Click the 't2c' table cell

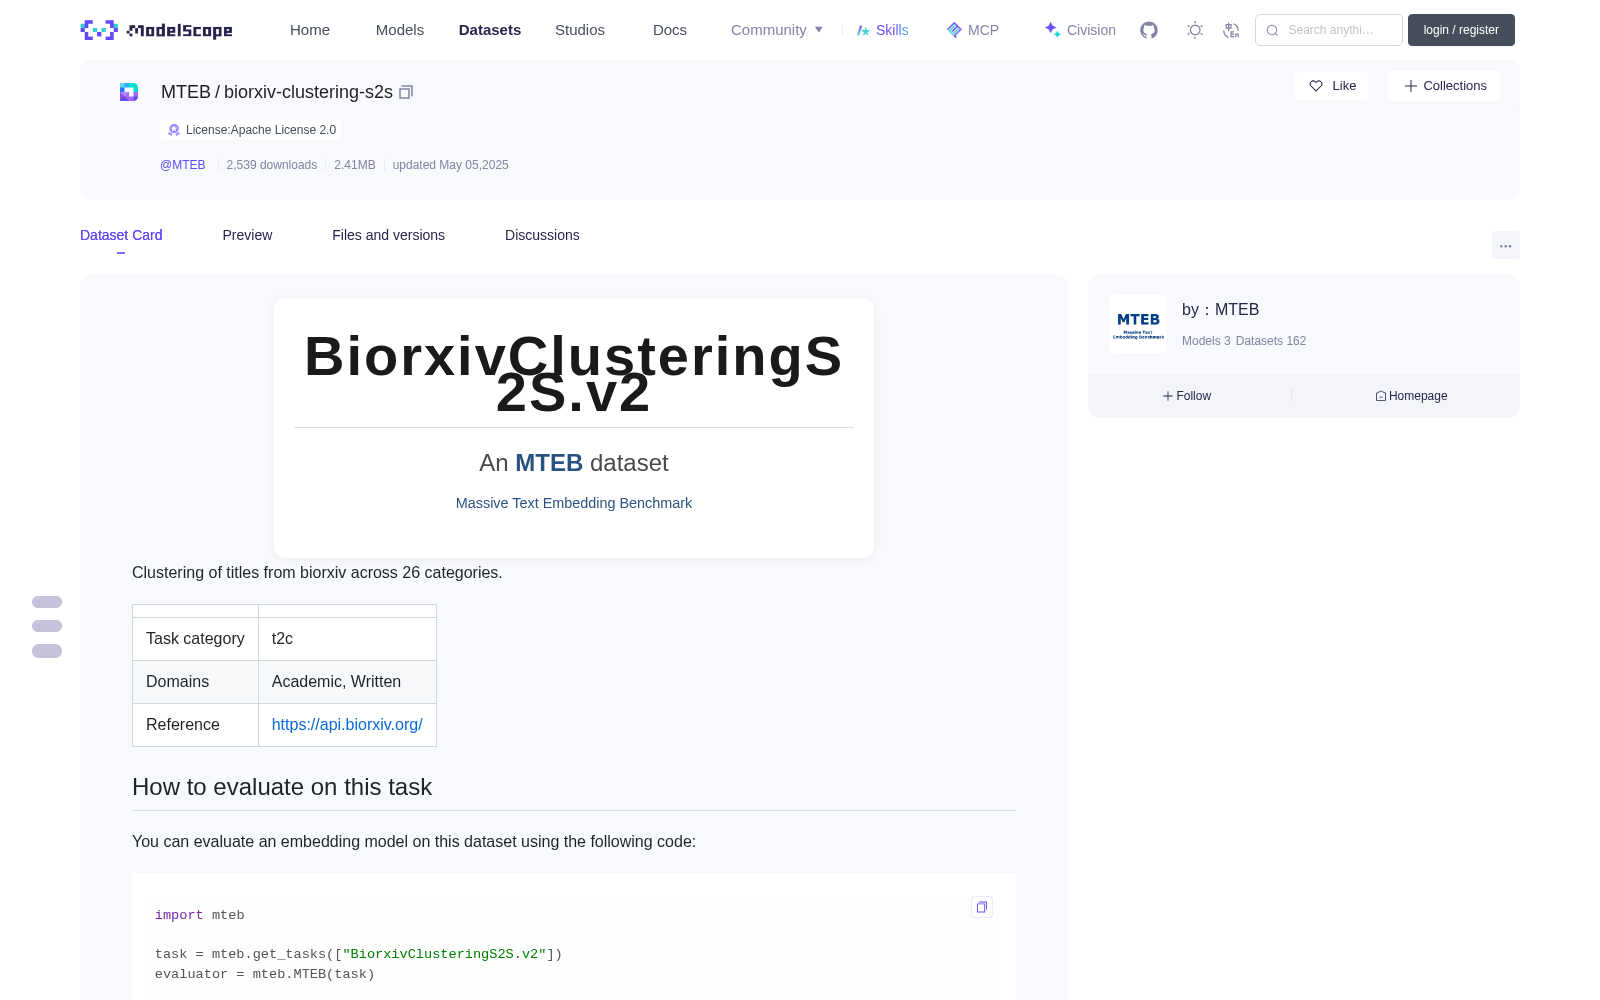pos(347,639)
